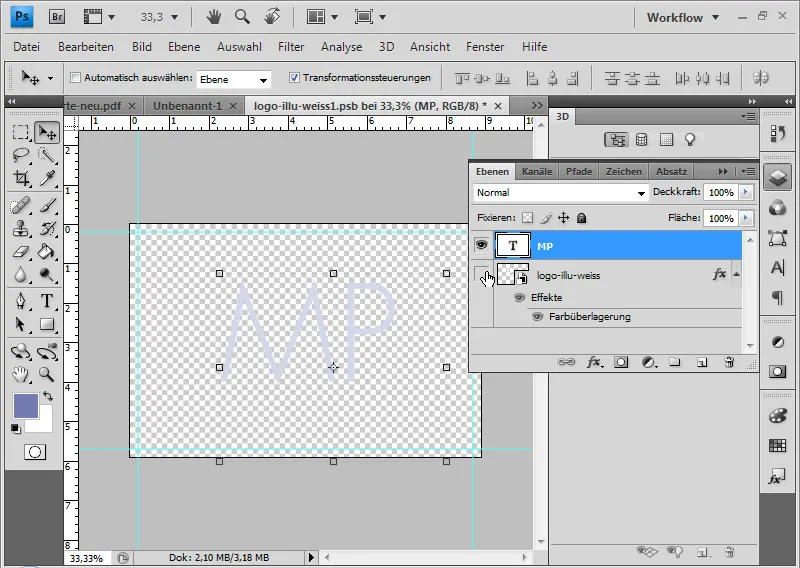
Task: Select the Healing Brush tool
Action: tap(20, 206)
